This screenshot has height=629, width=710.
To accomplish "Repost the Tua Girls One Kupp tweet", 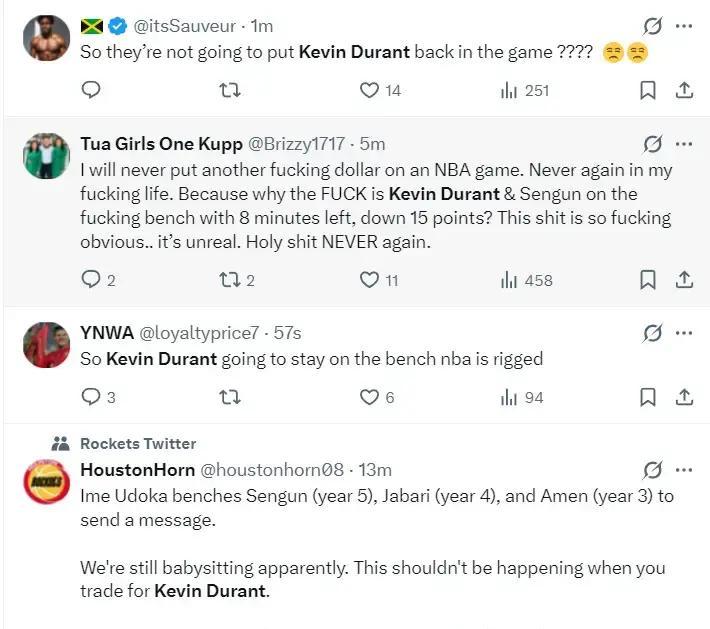I will [x=229, y=280].
